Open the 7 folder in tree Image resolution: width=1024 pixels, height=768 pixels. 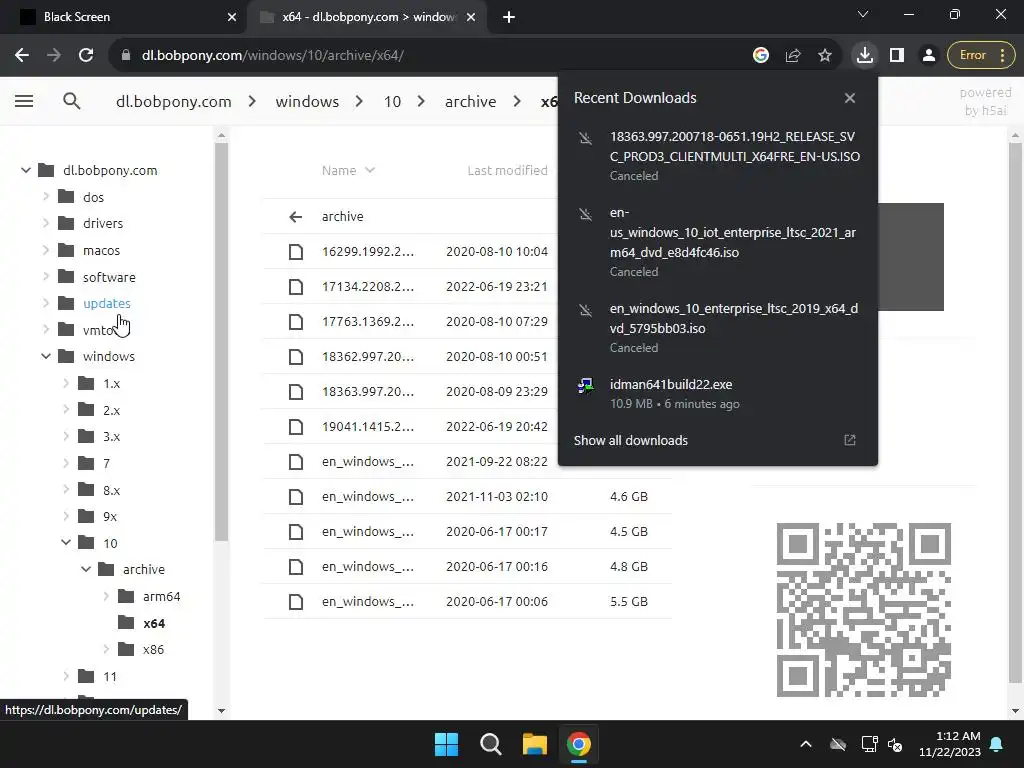106,464
